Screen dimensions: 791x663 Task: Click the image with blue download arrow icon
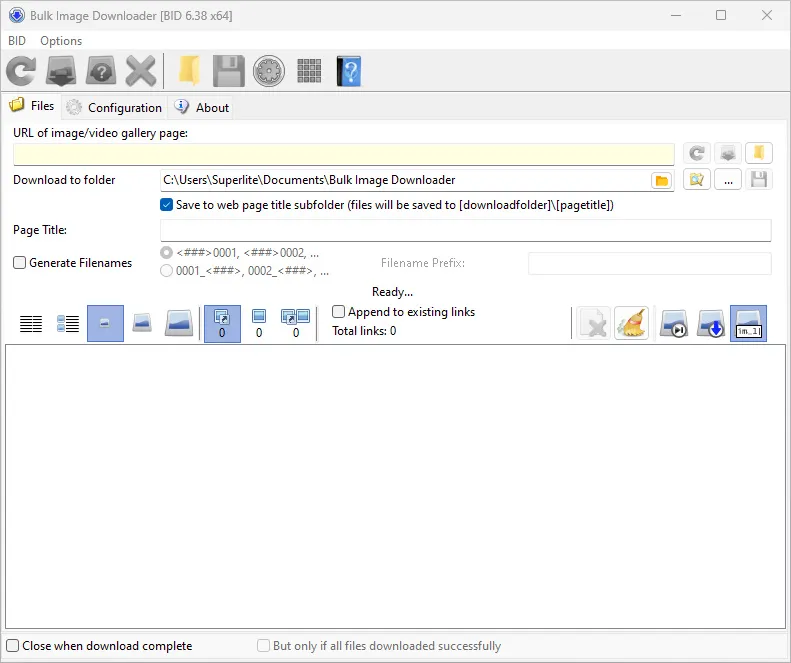(x=711, y=323)
